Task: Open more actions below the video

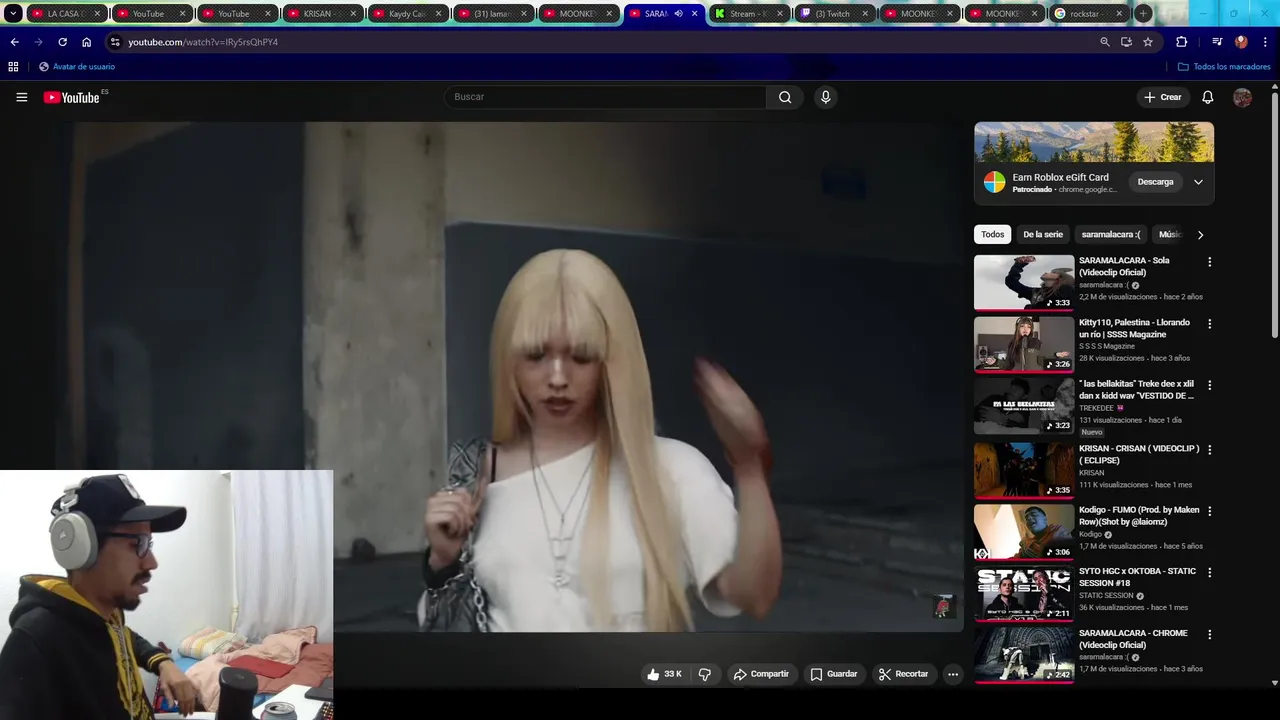Action: click(953, 674)
